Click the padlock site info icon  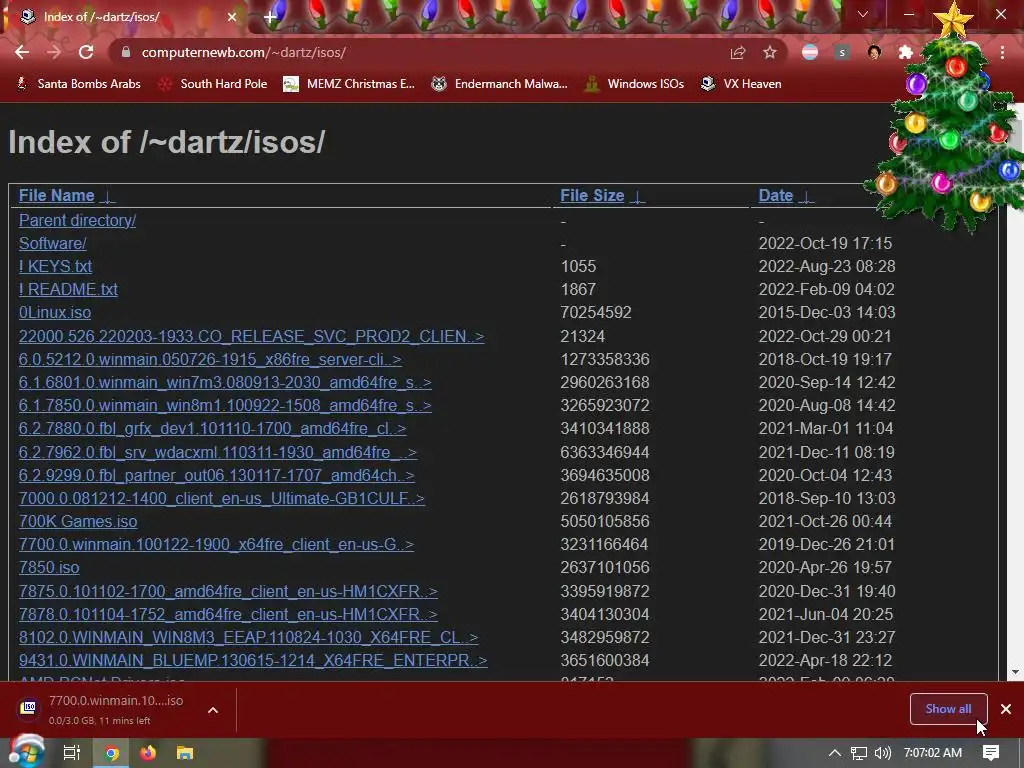(x=126, y=52)
